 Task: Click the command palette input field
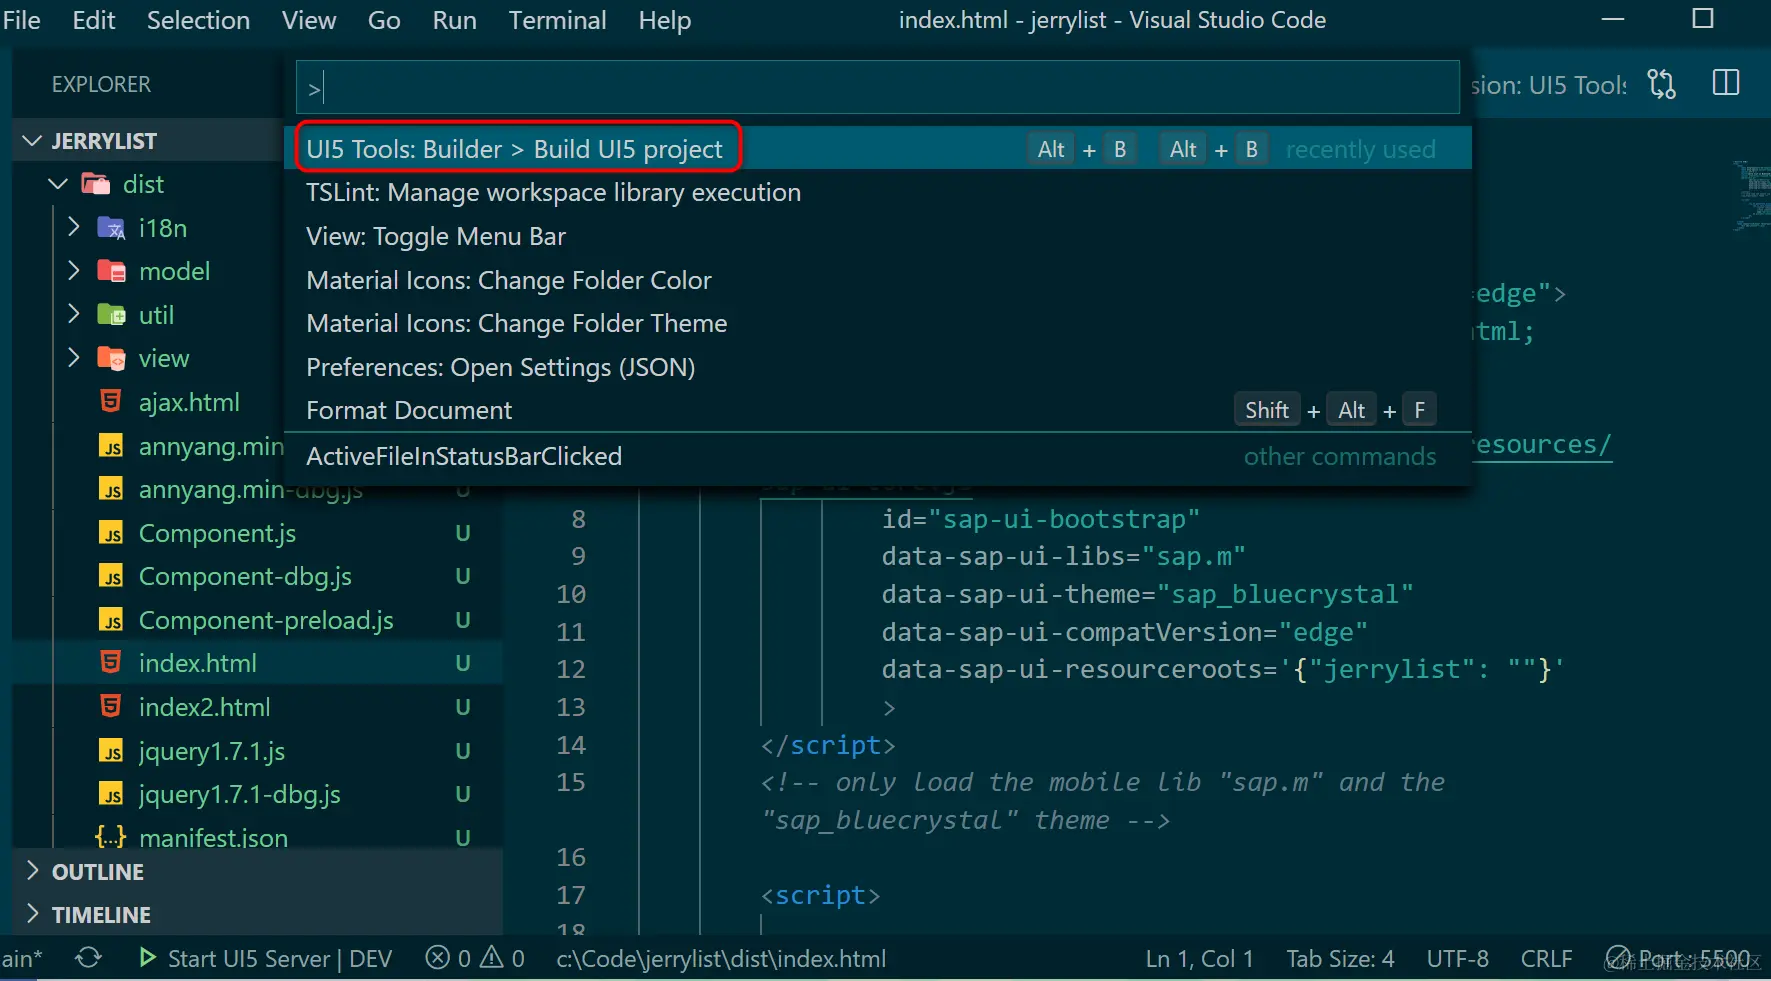click(878, 88)
